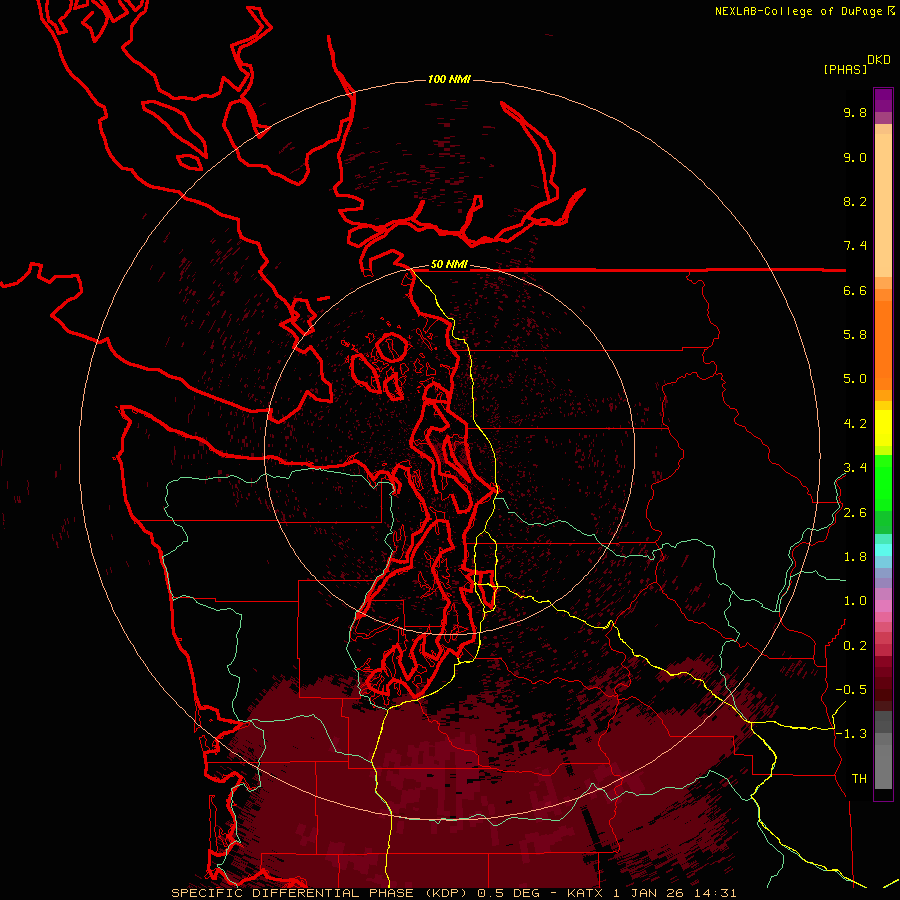
Task: Click the 3.4 scale value
Action: click(855, 468)
